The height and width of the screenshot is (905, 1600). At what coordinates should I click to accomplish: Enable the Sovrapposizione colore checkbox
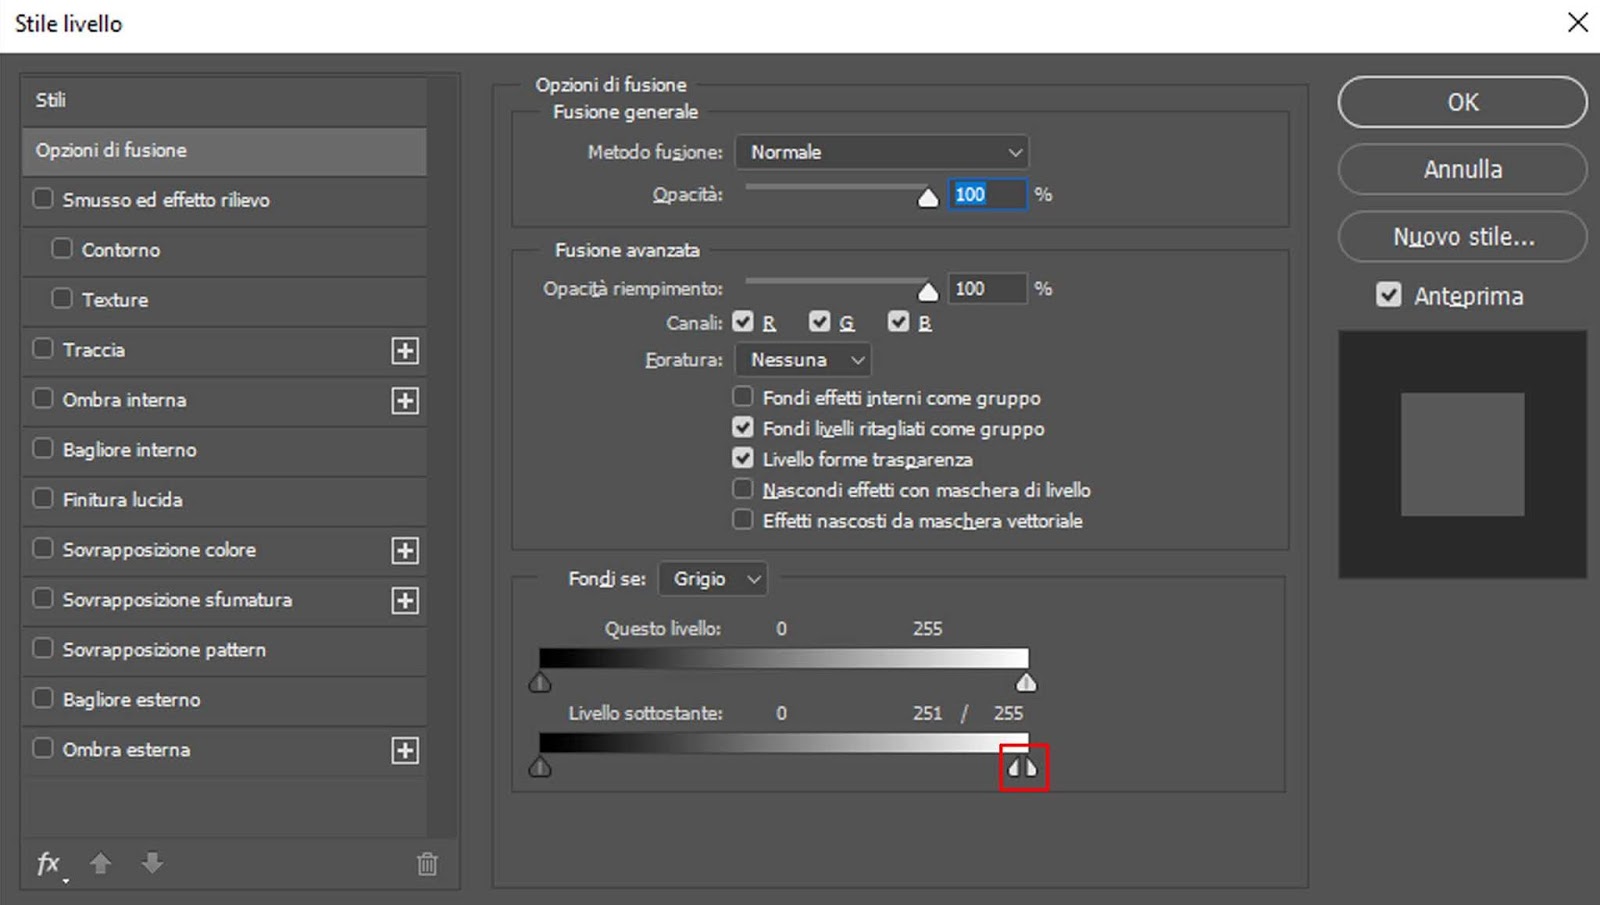coord(43,548)
